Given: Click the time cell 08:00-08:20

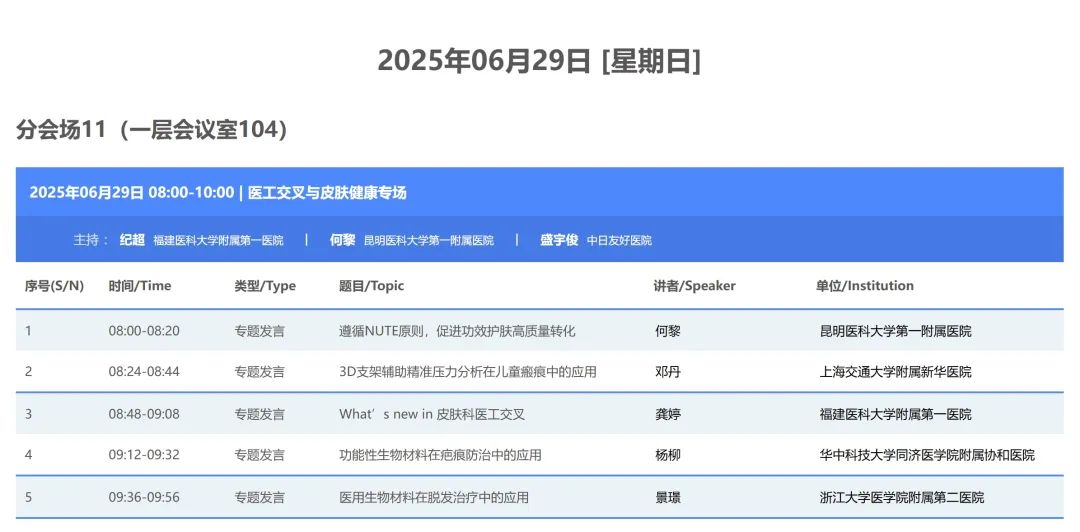Looking at the screenshot, I should [x=144, y=331].
